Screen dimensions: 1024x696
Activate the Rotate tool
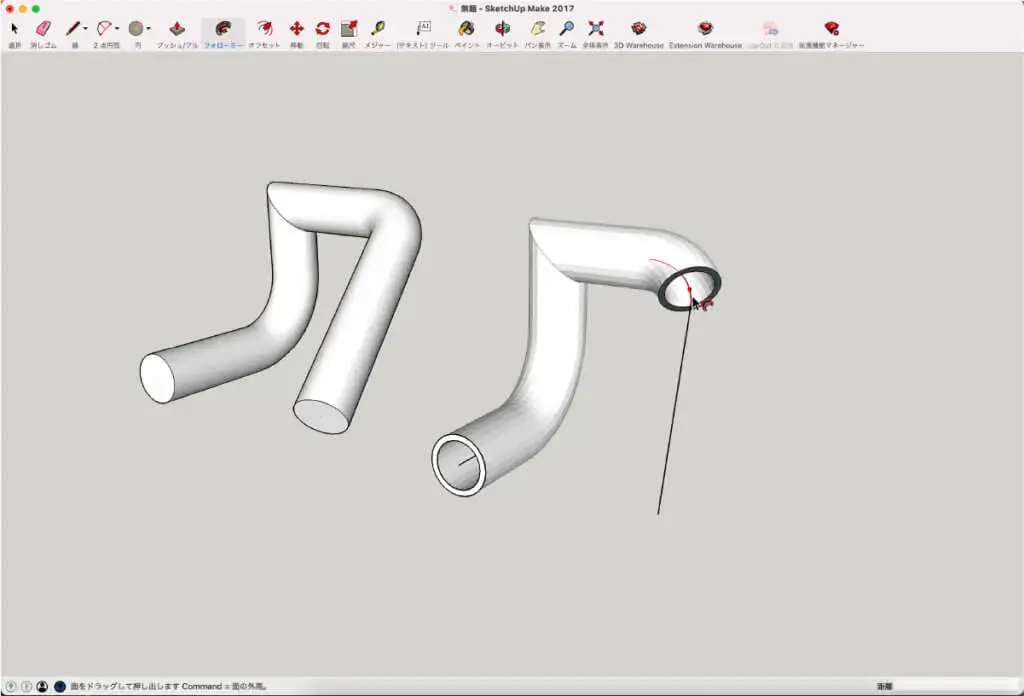[x=322, y=29]
